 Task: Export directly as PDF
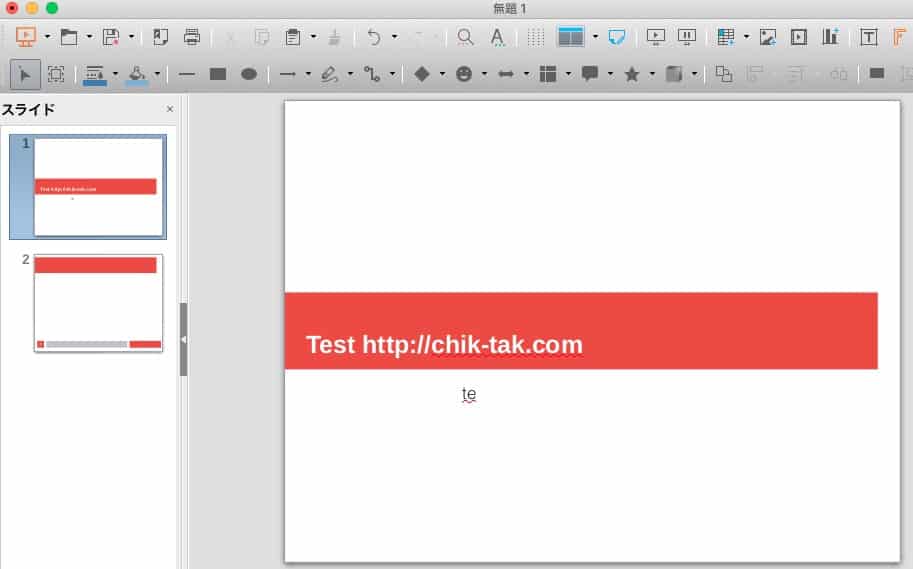[160, 37]
